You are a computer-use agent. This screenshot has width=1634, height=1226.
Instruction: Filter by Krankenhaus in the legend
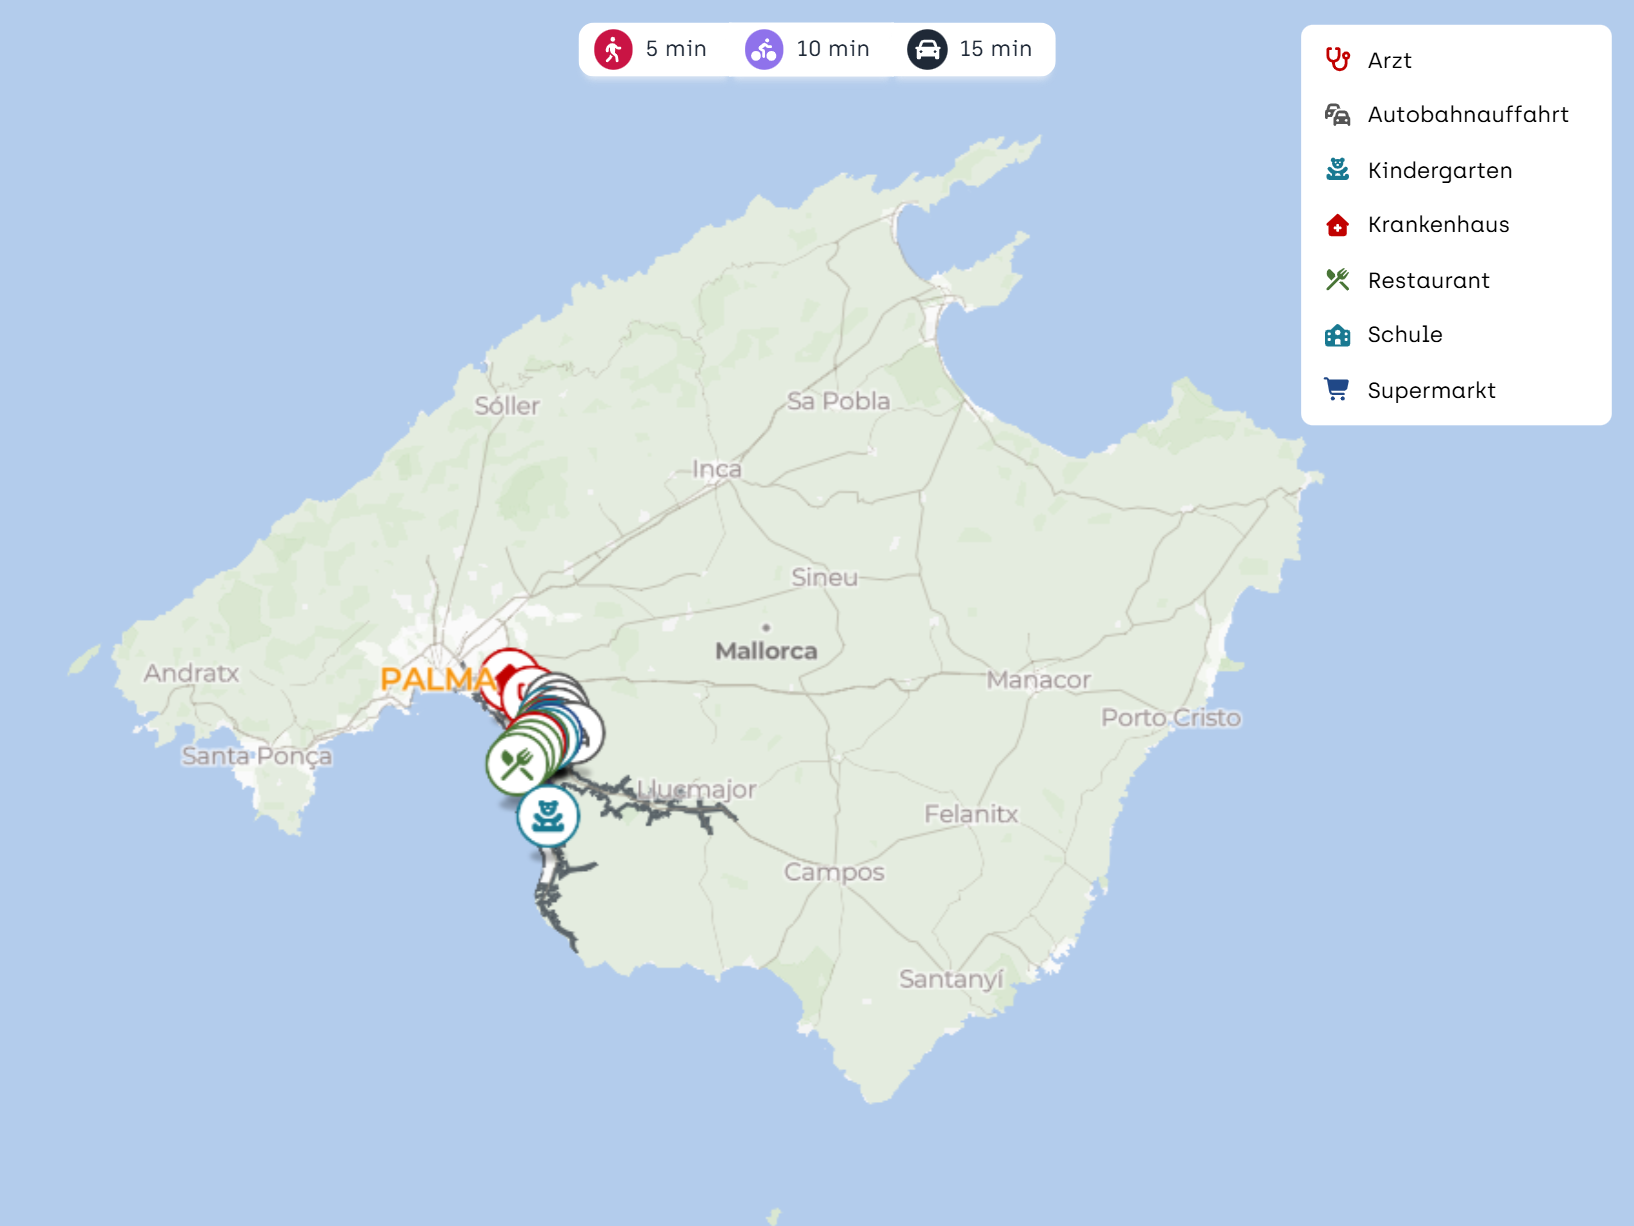[x=1437, y=225]
